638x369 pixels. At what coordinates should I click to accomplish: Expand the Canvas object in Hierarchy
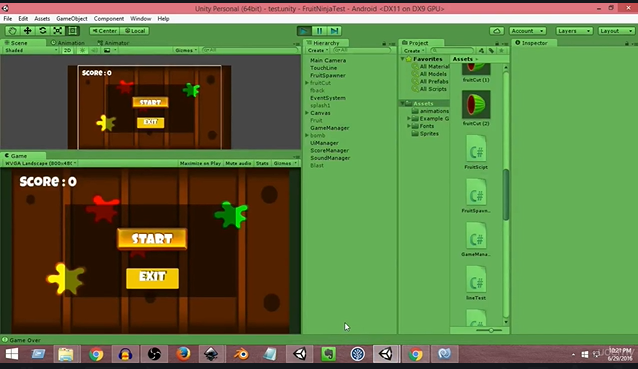click(x=307, y=113)
